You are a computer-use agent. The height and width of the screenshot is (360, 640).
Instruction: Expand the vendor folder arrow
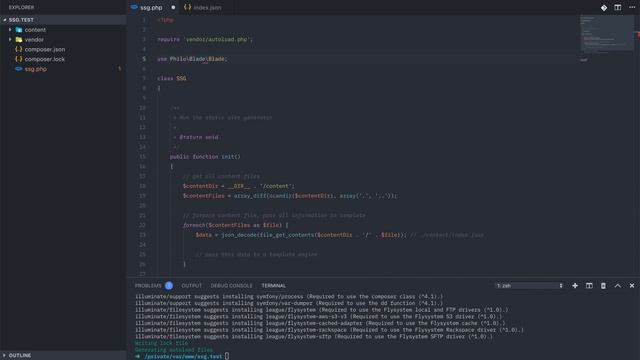pos(10,40)
